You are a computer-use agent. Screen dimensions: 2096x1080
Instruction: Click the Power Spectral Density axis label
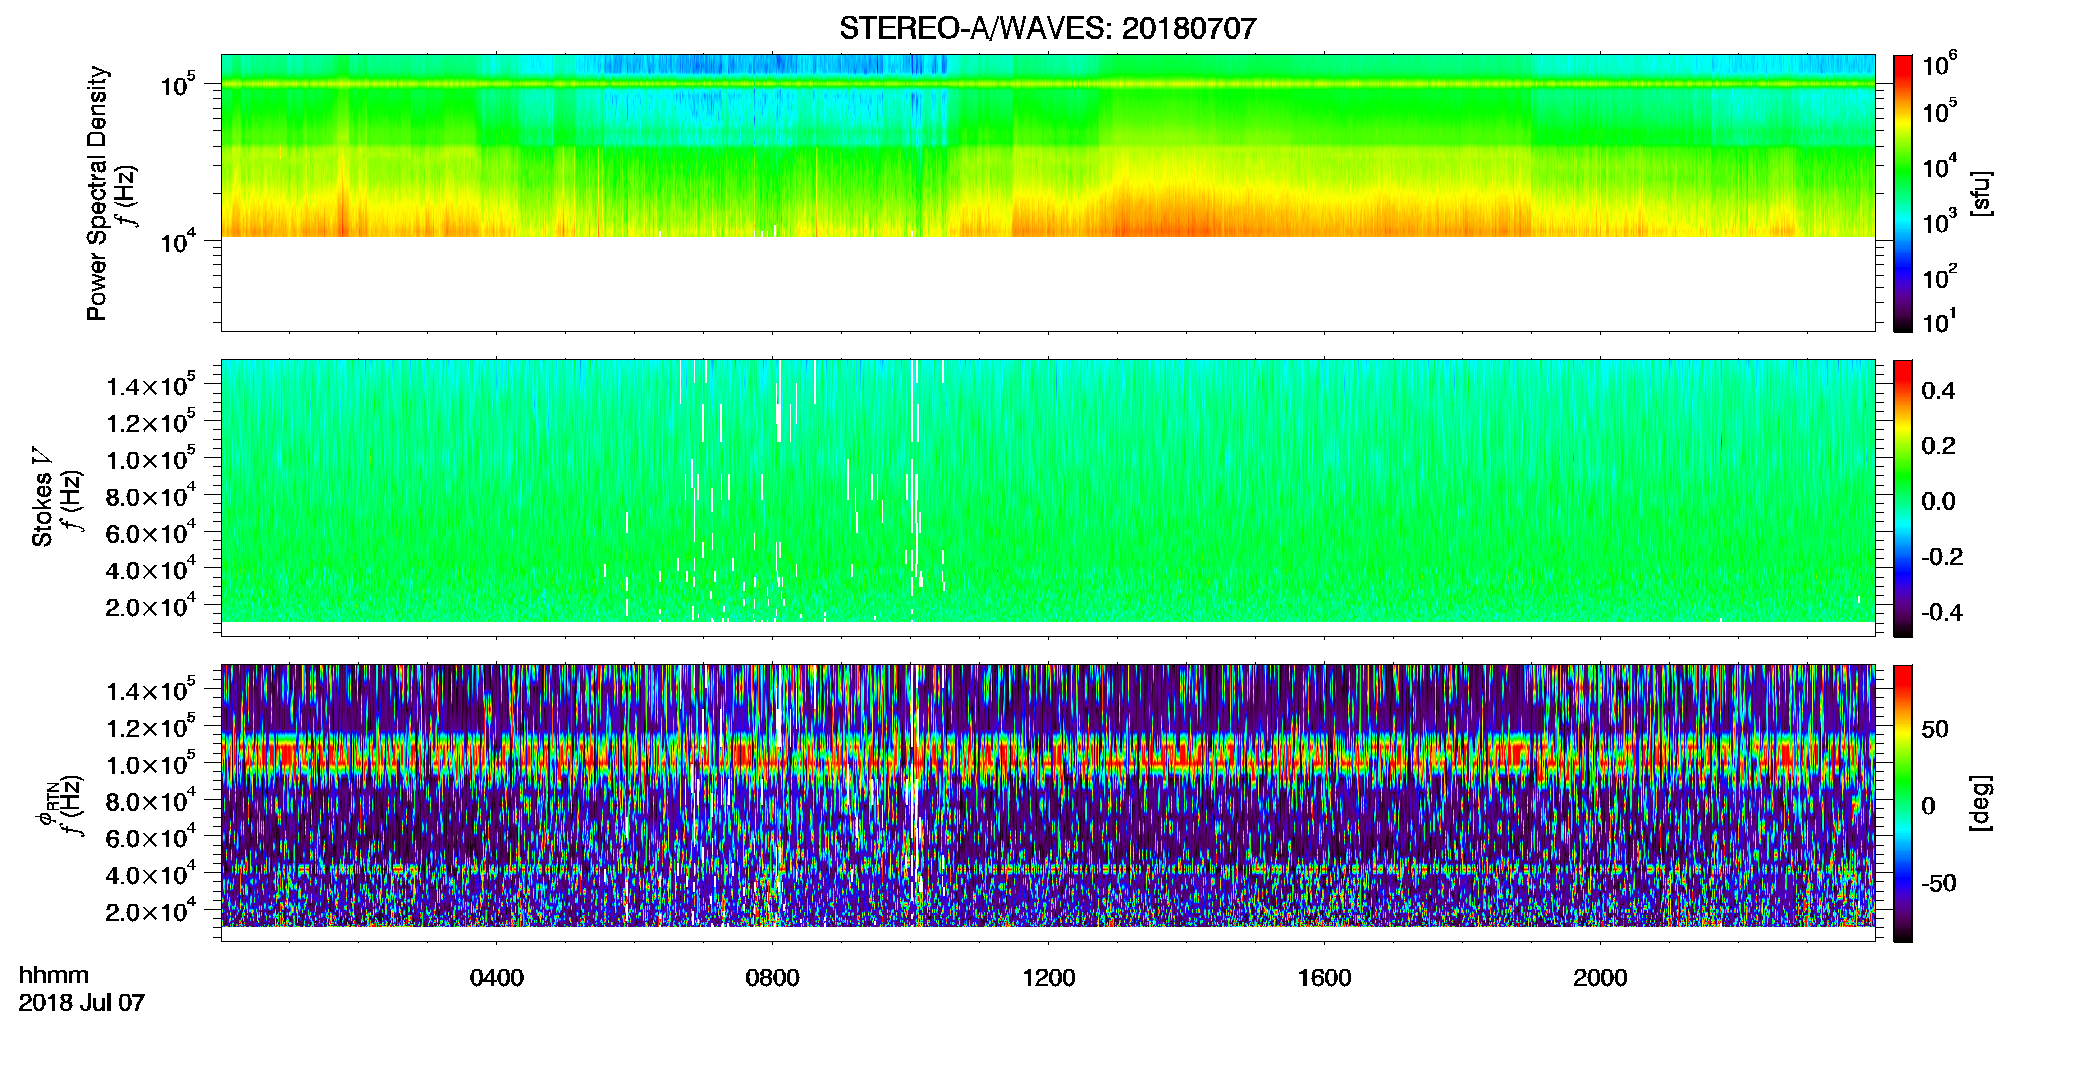97,193
